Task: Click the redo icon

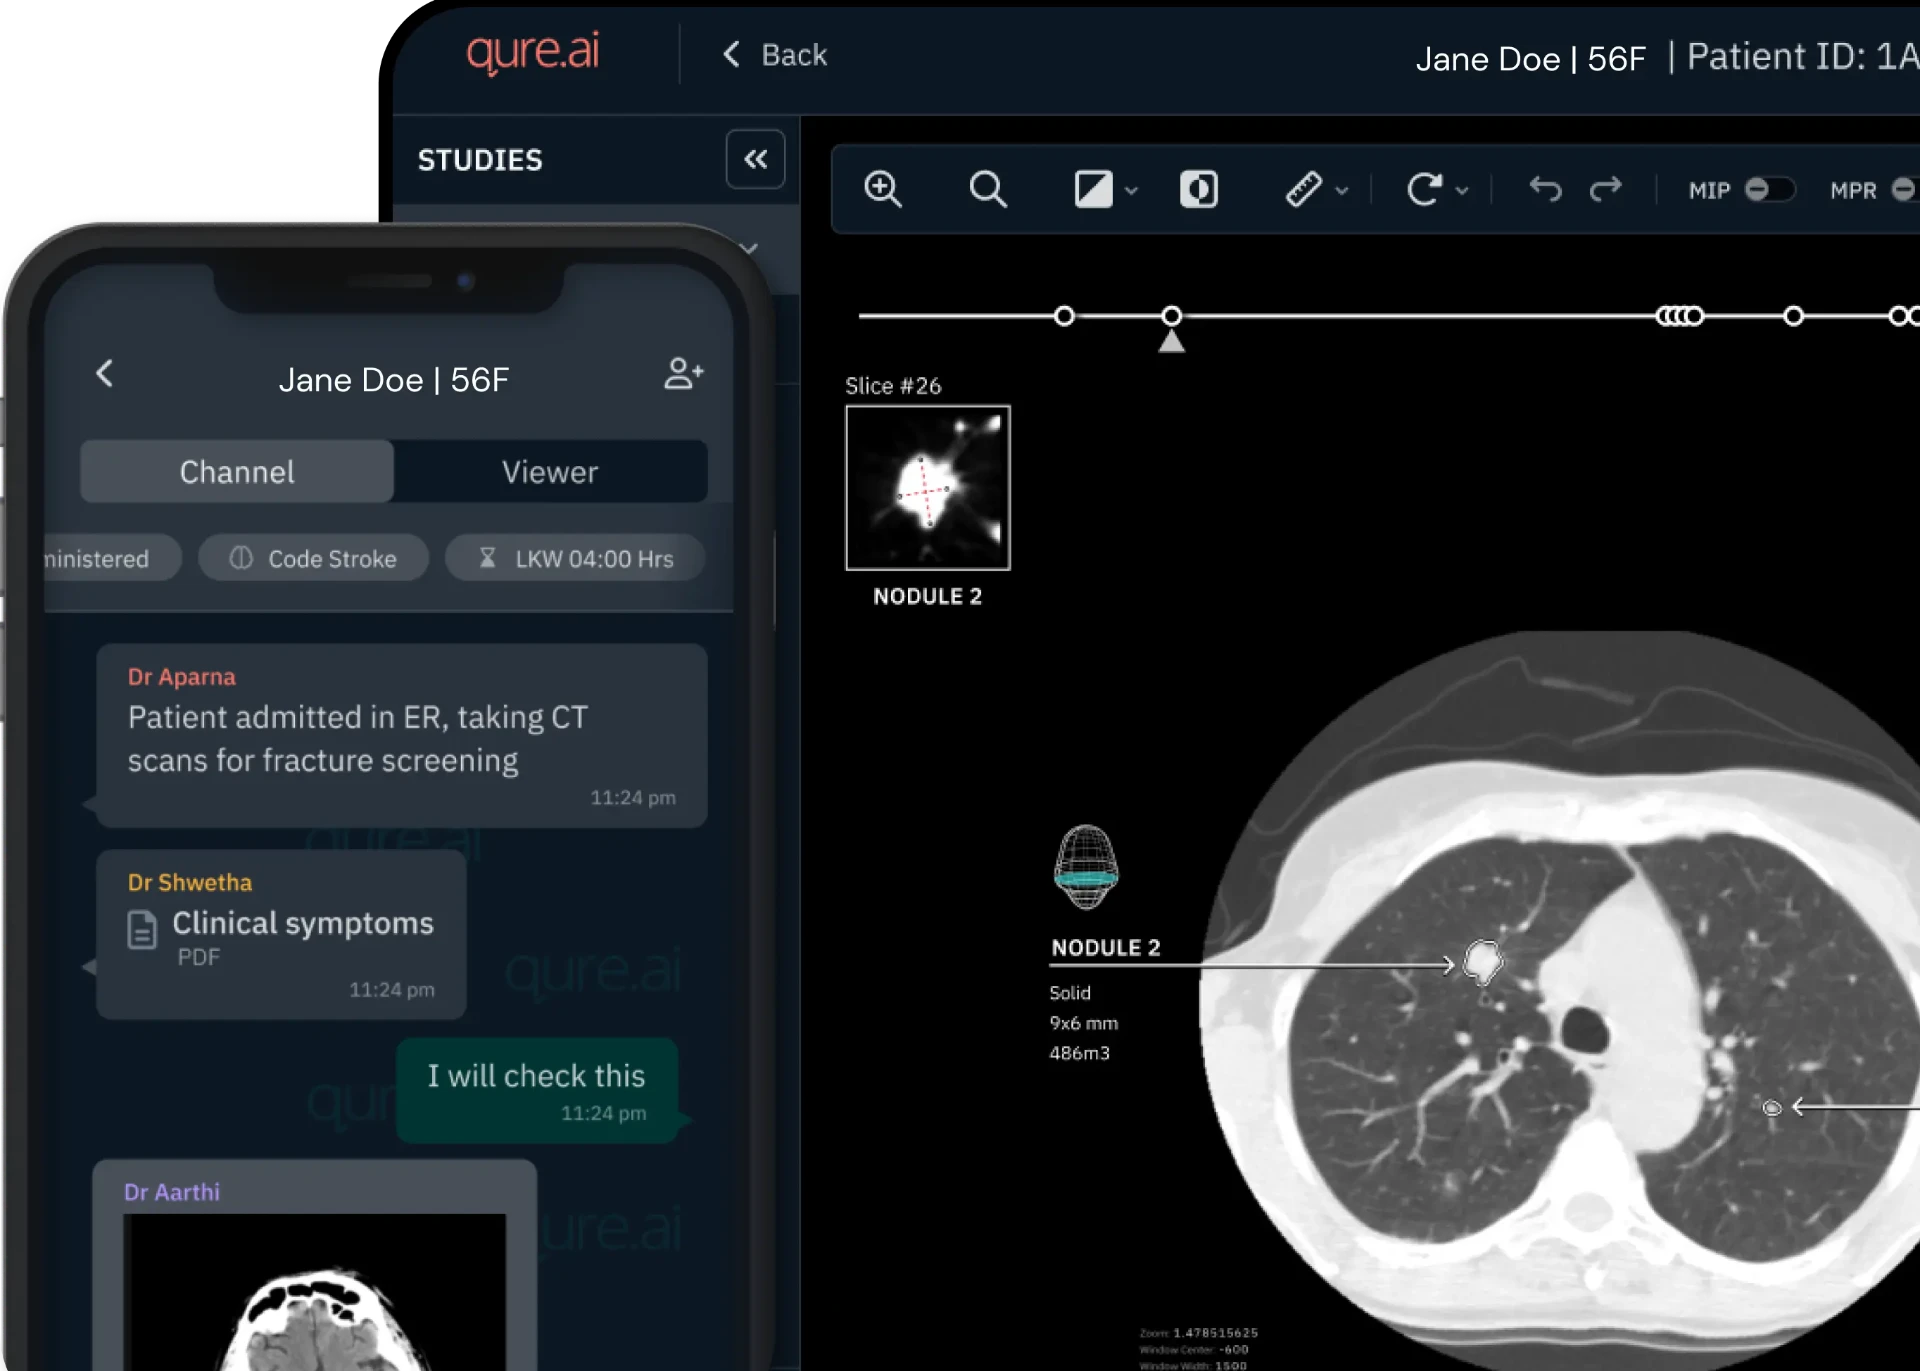Action: point(1607,189)
